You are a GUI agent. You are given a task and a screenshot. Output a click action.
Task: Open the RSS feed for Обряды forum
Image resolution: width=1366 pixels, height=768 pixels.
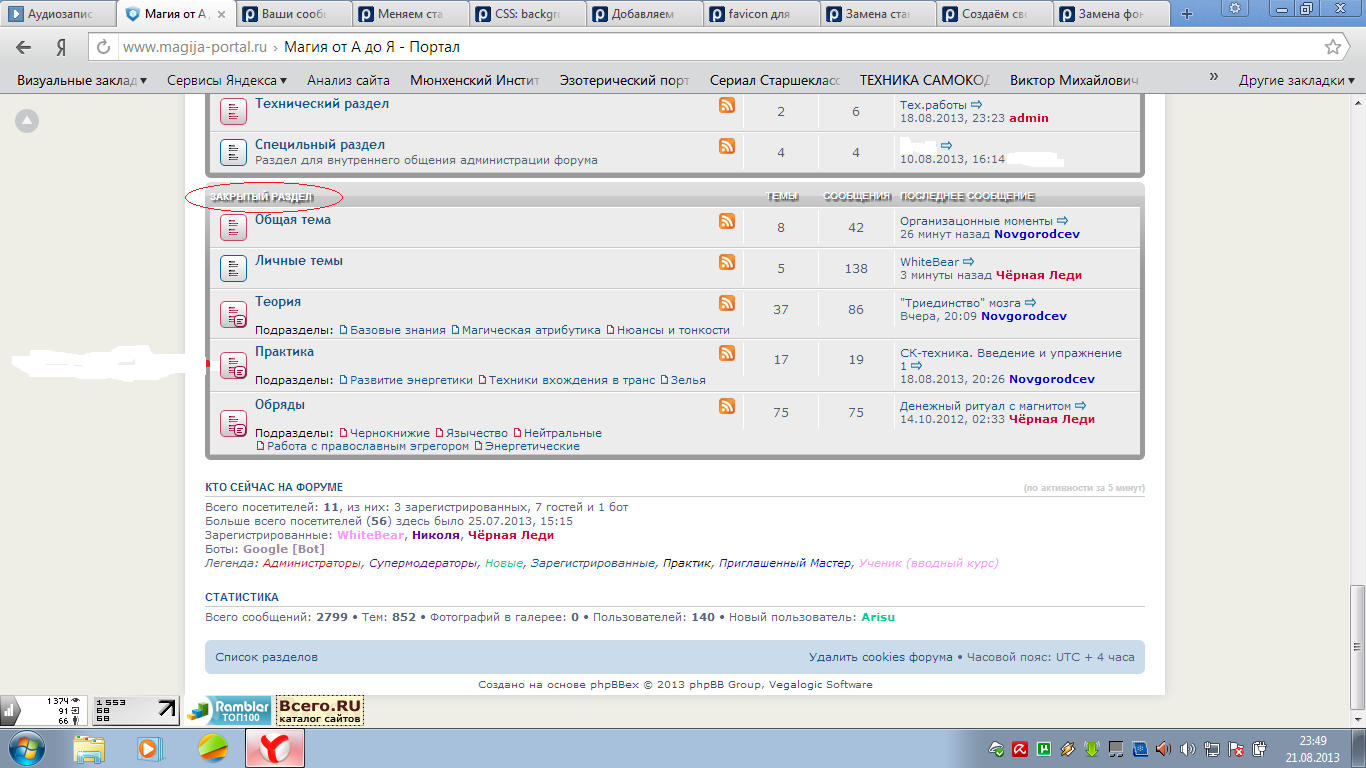pos(727,406)
